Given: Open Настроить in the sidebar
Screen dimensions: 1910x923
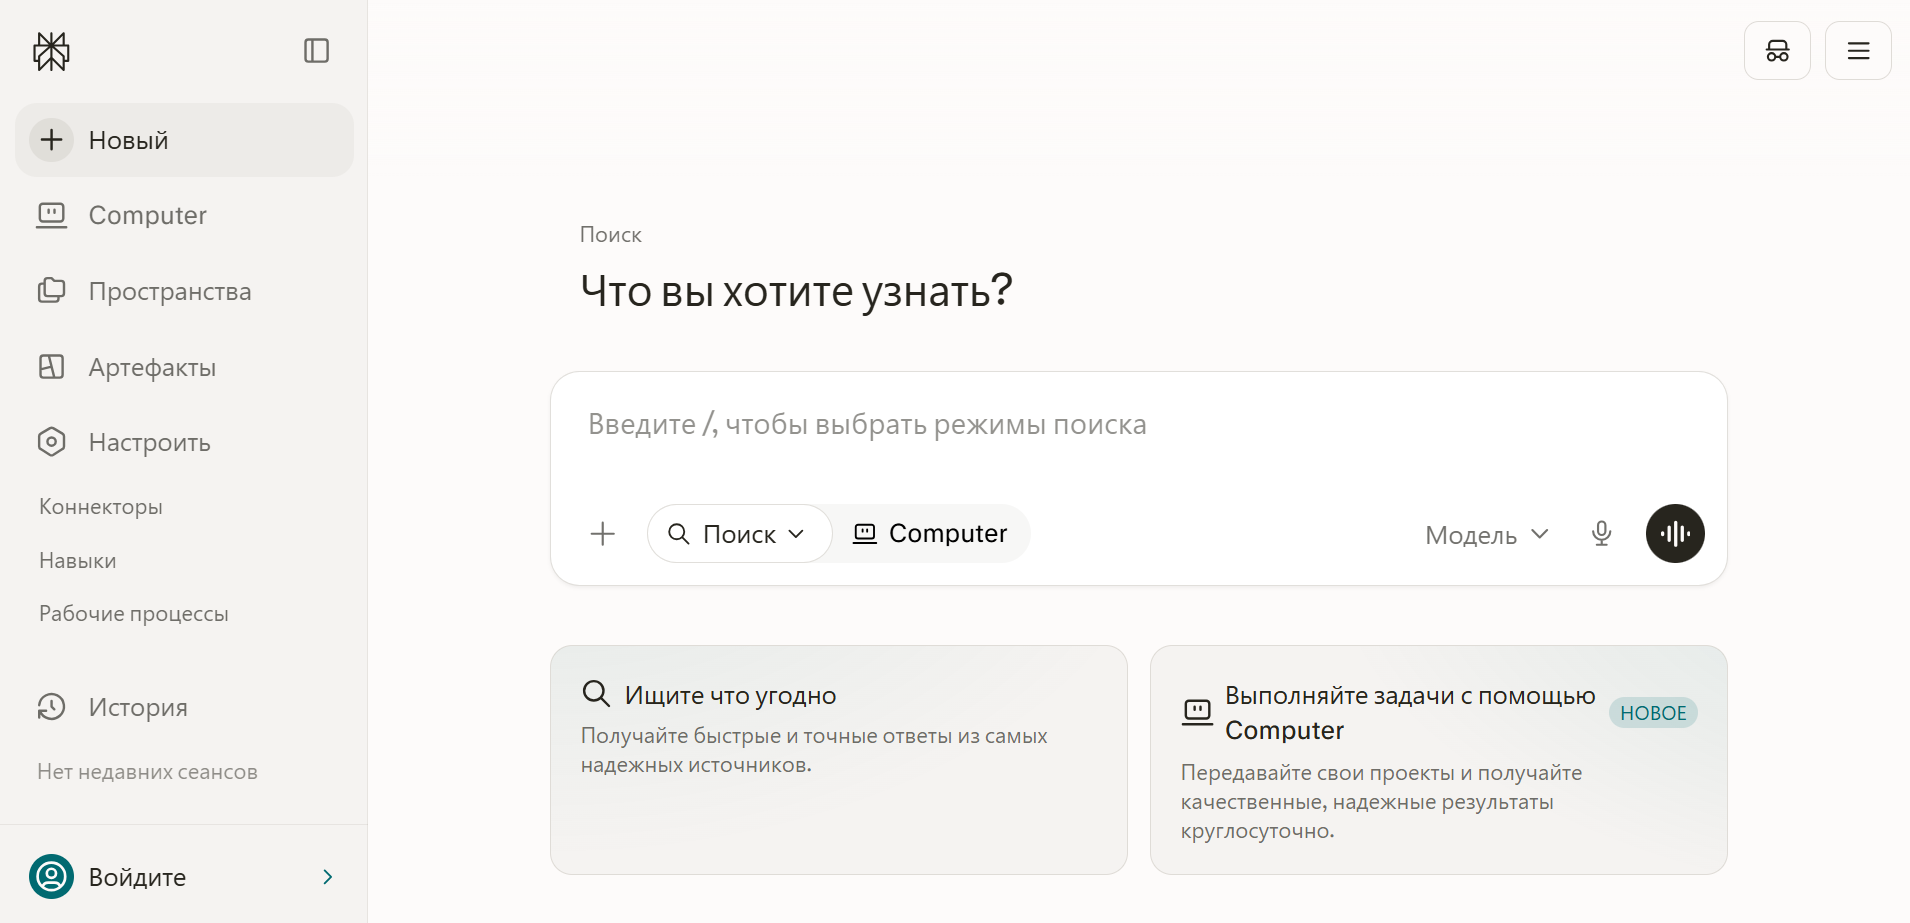Looking at the screenshot, I should click(x=150, y=442).
